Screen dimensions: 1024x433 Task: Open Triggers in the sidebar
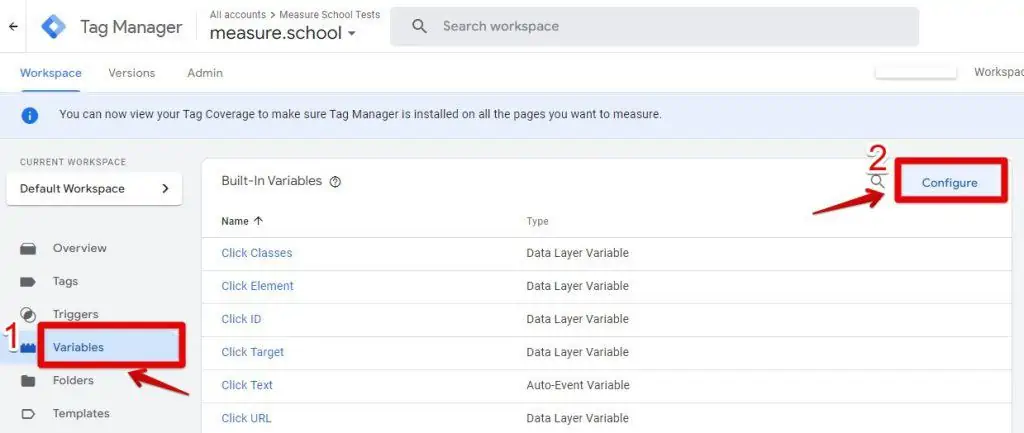pos(75,314)
